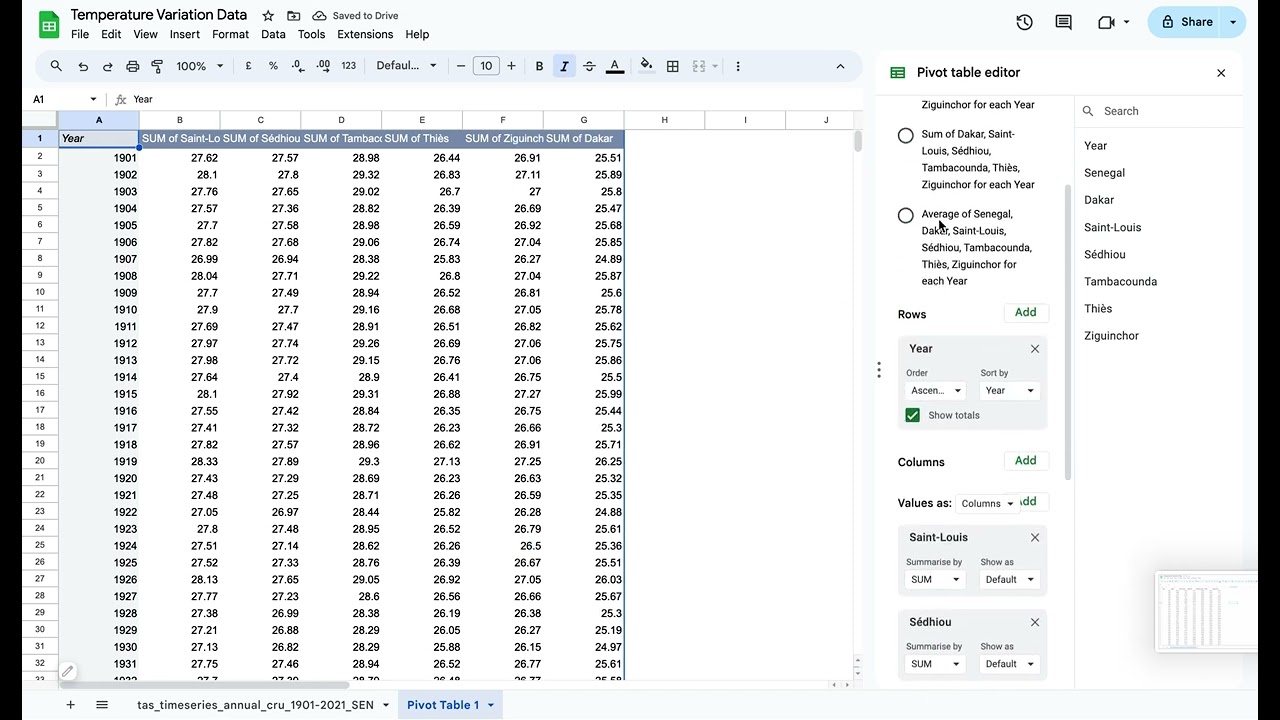Start a meeting with camera icon
Image resolution: width=1280 pixels, height=720 pixels.
(1106, 22)
